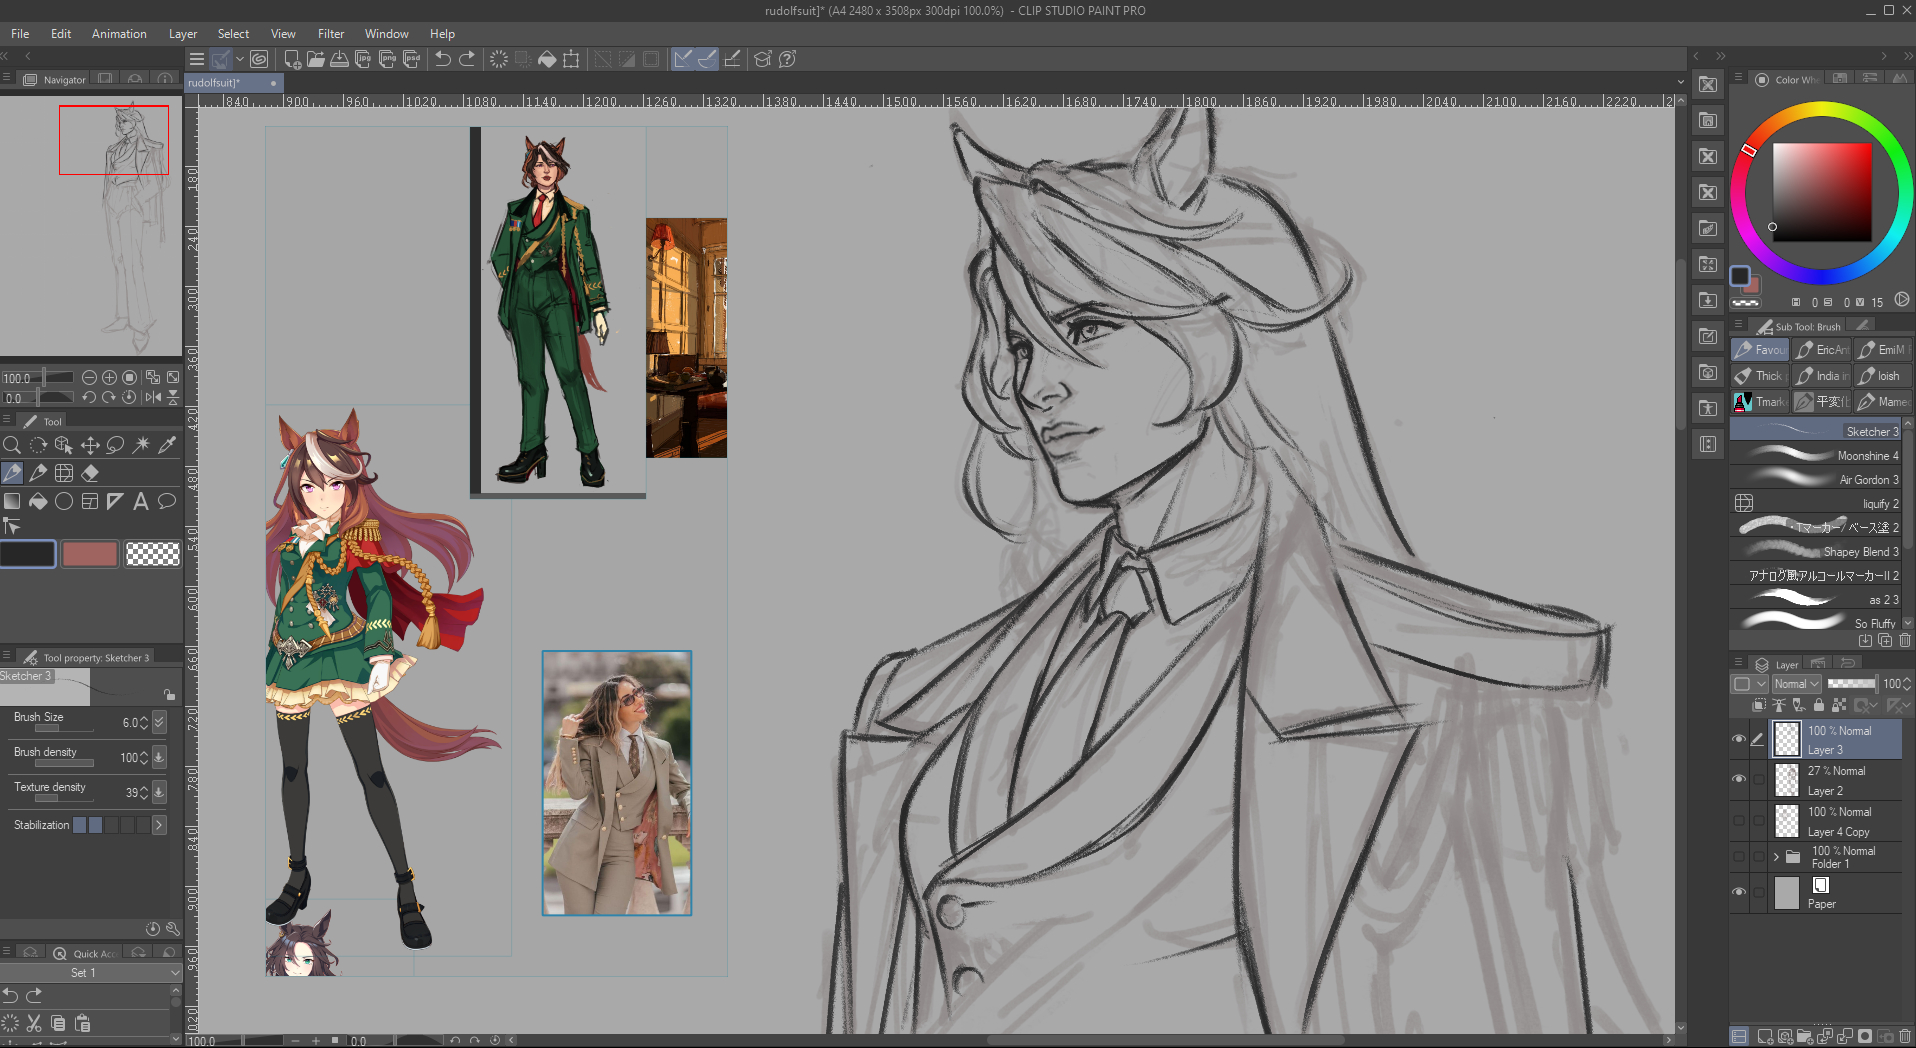Hide the Paper layer
Image resolution: width=1916 pixels, height=1048 pixels.
pos(1739,892)
